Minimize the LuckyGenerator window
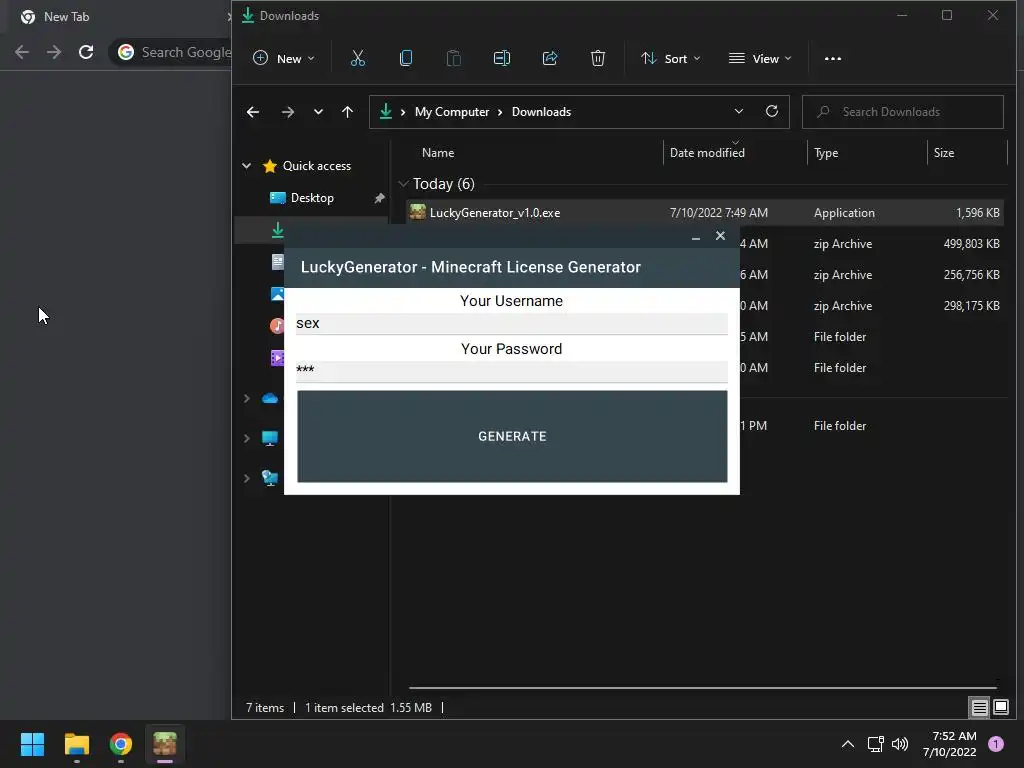 click(x=696, y=236)
